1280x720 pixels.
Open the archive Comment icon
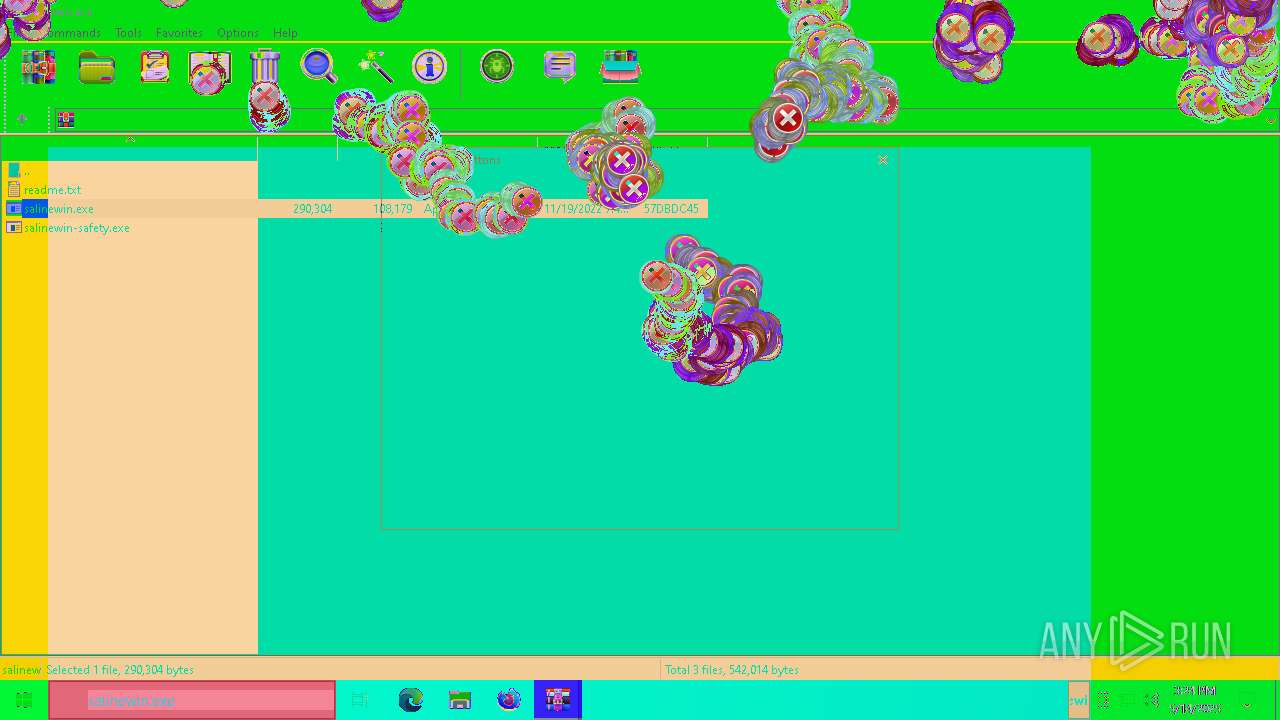(560, 67)
